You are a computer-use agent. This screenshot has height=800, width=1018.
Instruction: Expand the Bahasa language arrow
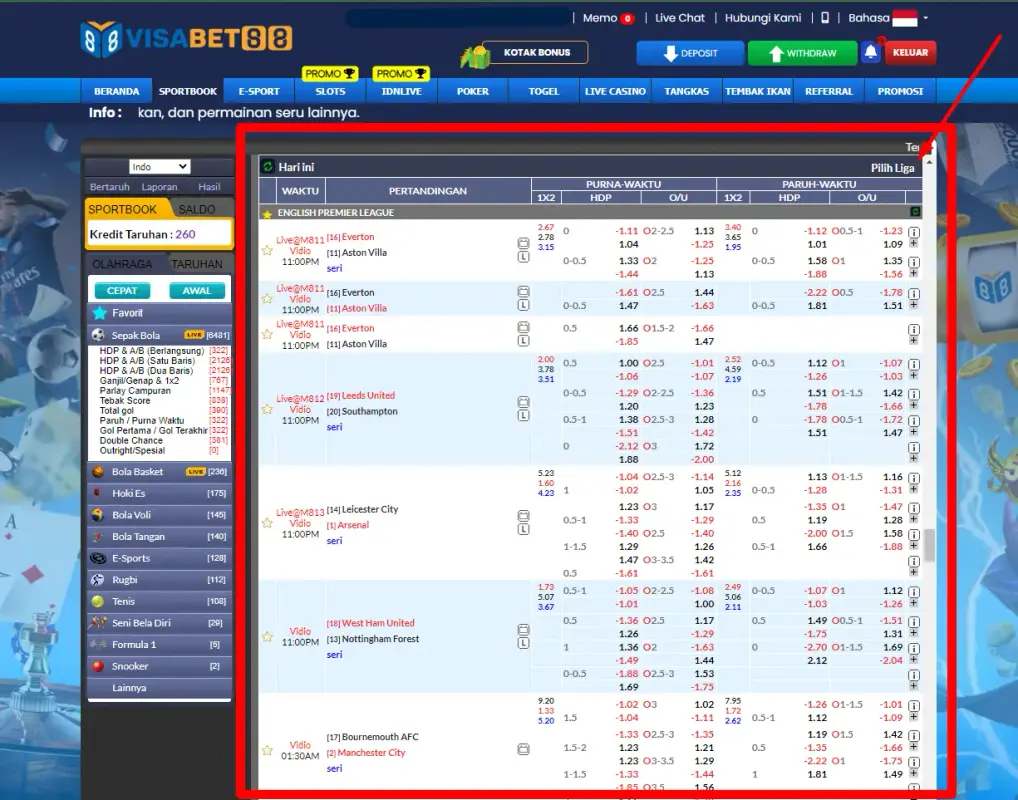point(926,18)
